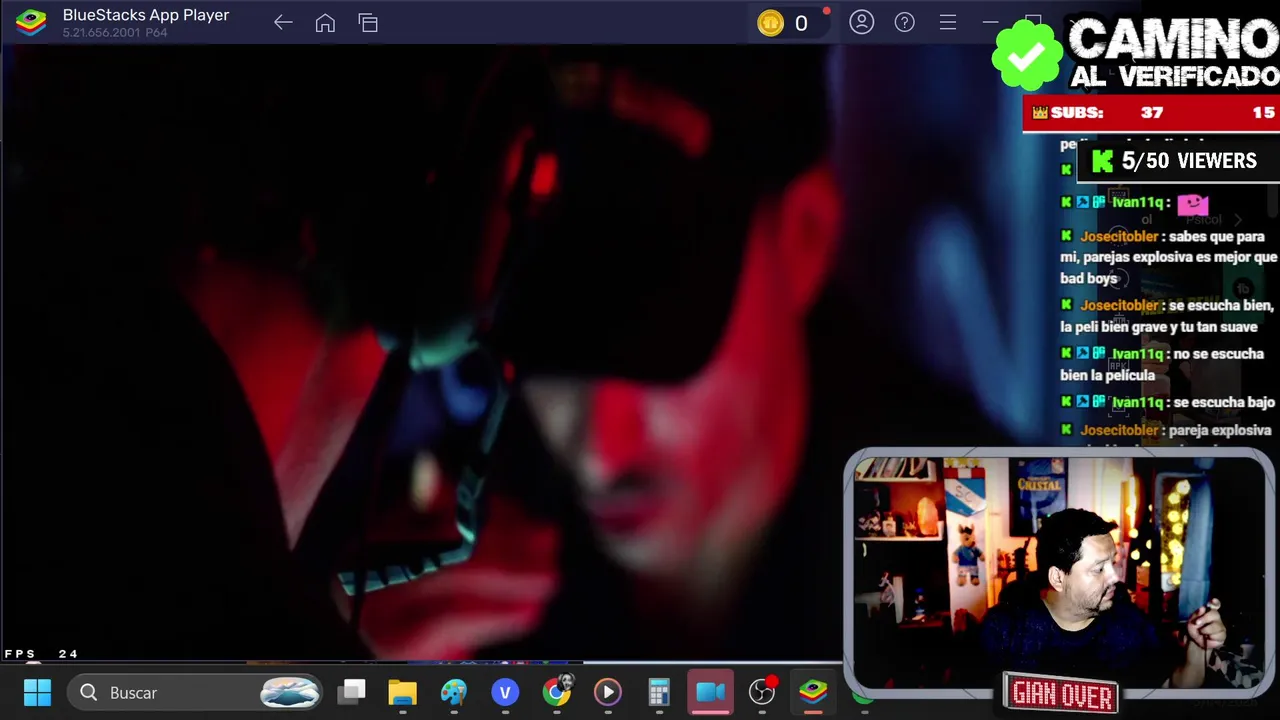Open the Windows Start menu
Screen dimensions: 1280x720
37,692
